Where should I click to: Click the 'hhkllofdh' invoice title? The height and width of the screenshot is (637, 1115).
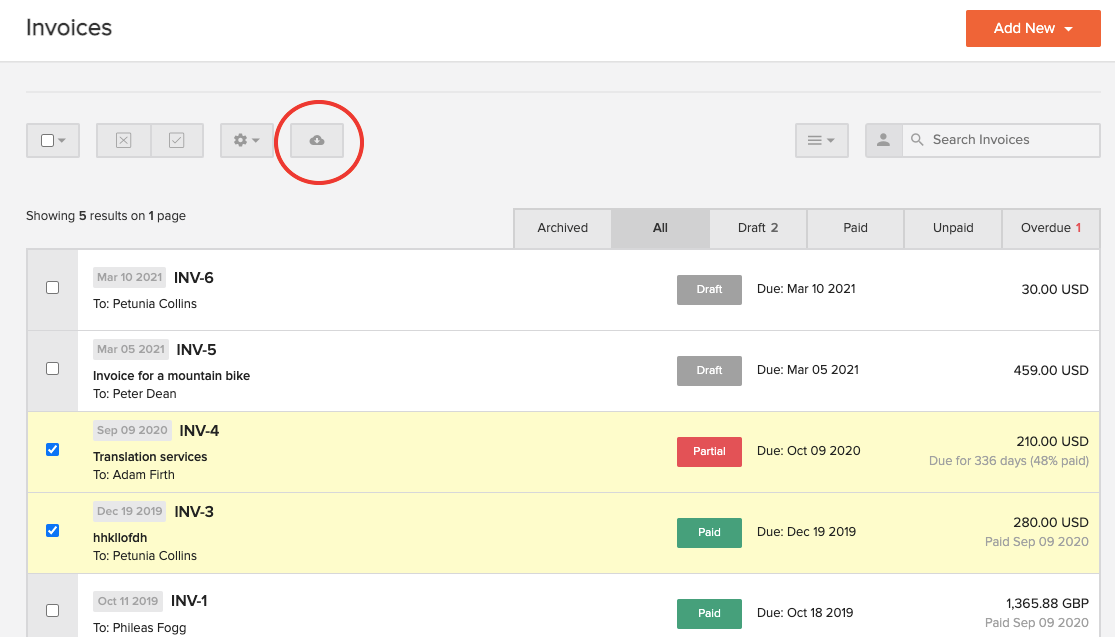120,538
